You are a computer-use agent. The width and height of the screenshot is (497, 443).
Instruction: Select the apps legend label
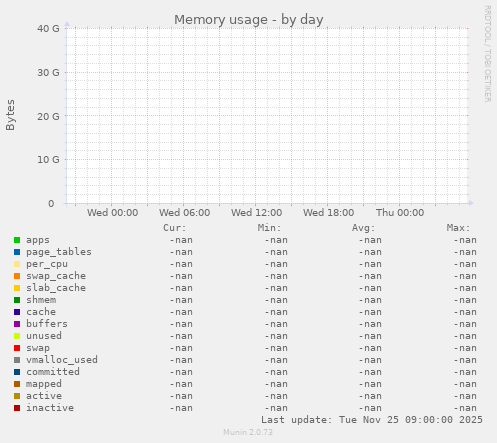(38, 240)
